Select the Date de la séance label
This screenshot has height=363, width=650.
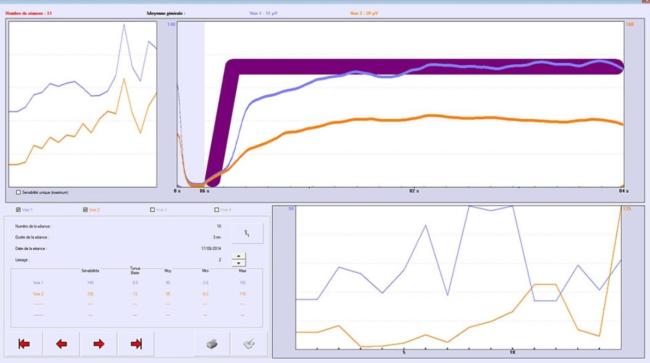(30, 249)
